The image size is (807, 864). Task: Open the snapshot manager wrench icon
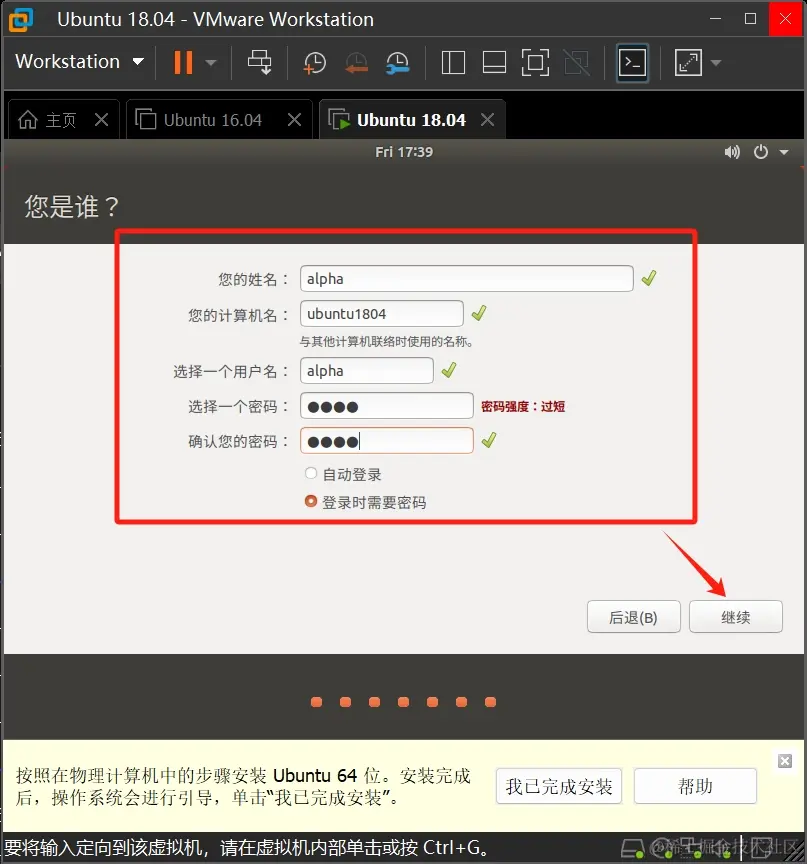398,62
